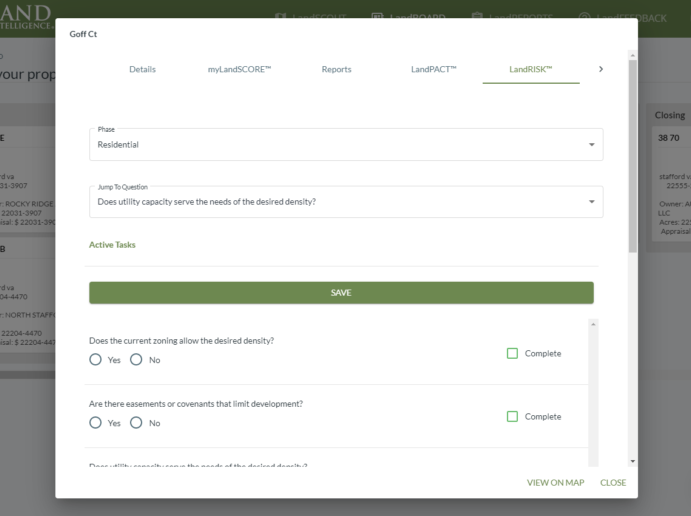
Task: Choose No for easements or covenants question
Action: click(x=136, y=423)
